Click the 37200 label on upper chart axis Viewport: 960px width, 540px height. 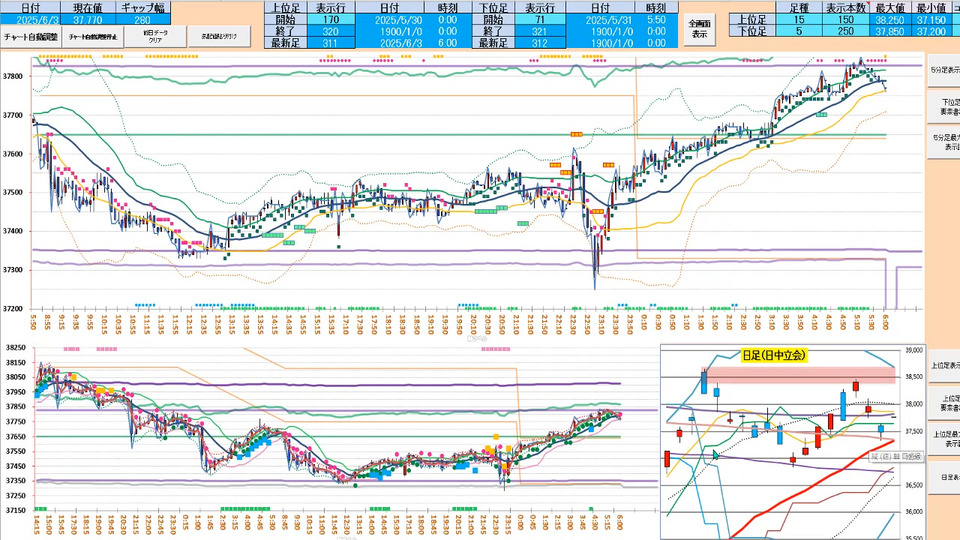tap(12, 309)
